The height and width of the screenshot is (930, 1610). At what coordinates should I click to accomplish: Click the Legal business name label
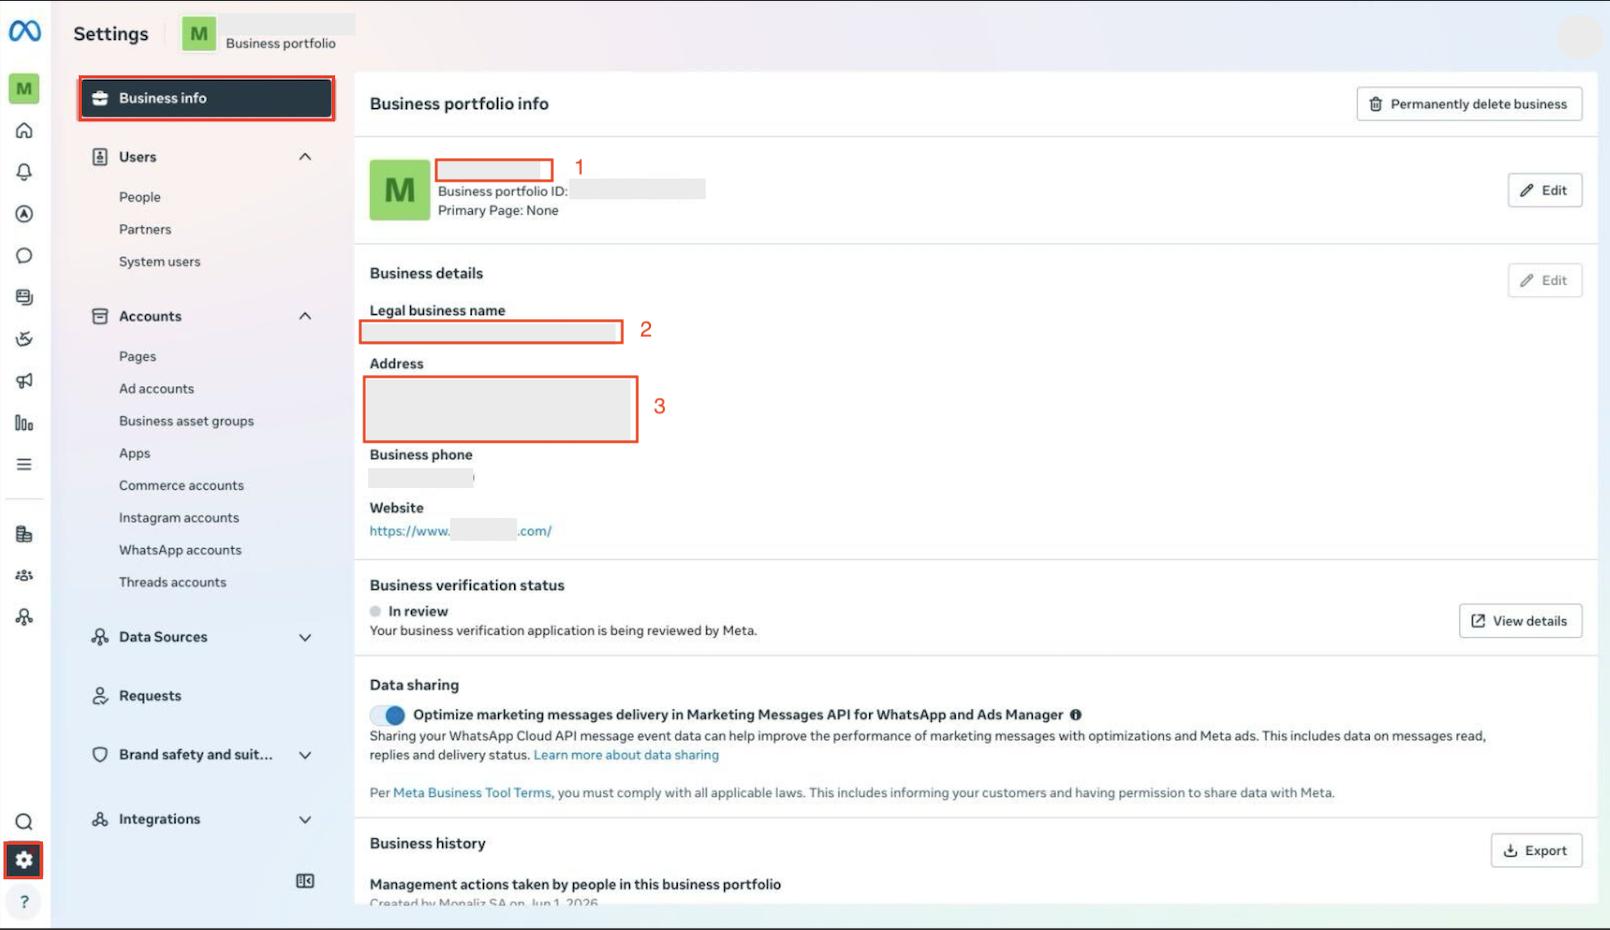click(438, 311)
